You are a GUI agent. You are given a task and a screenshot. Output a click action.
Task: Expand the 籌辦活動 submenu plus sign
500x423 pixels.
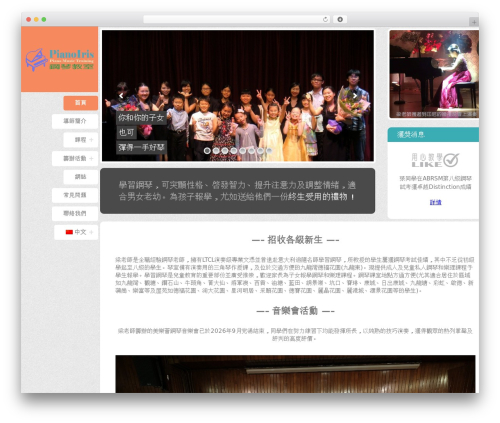(x=91, y=159)
